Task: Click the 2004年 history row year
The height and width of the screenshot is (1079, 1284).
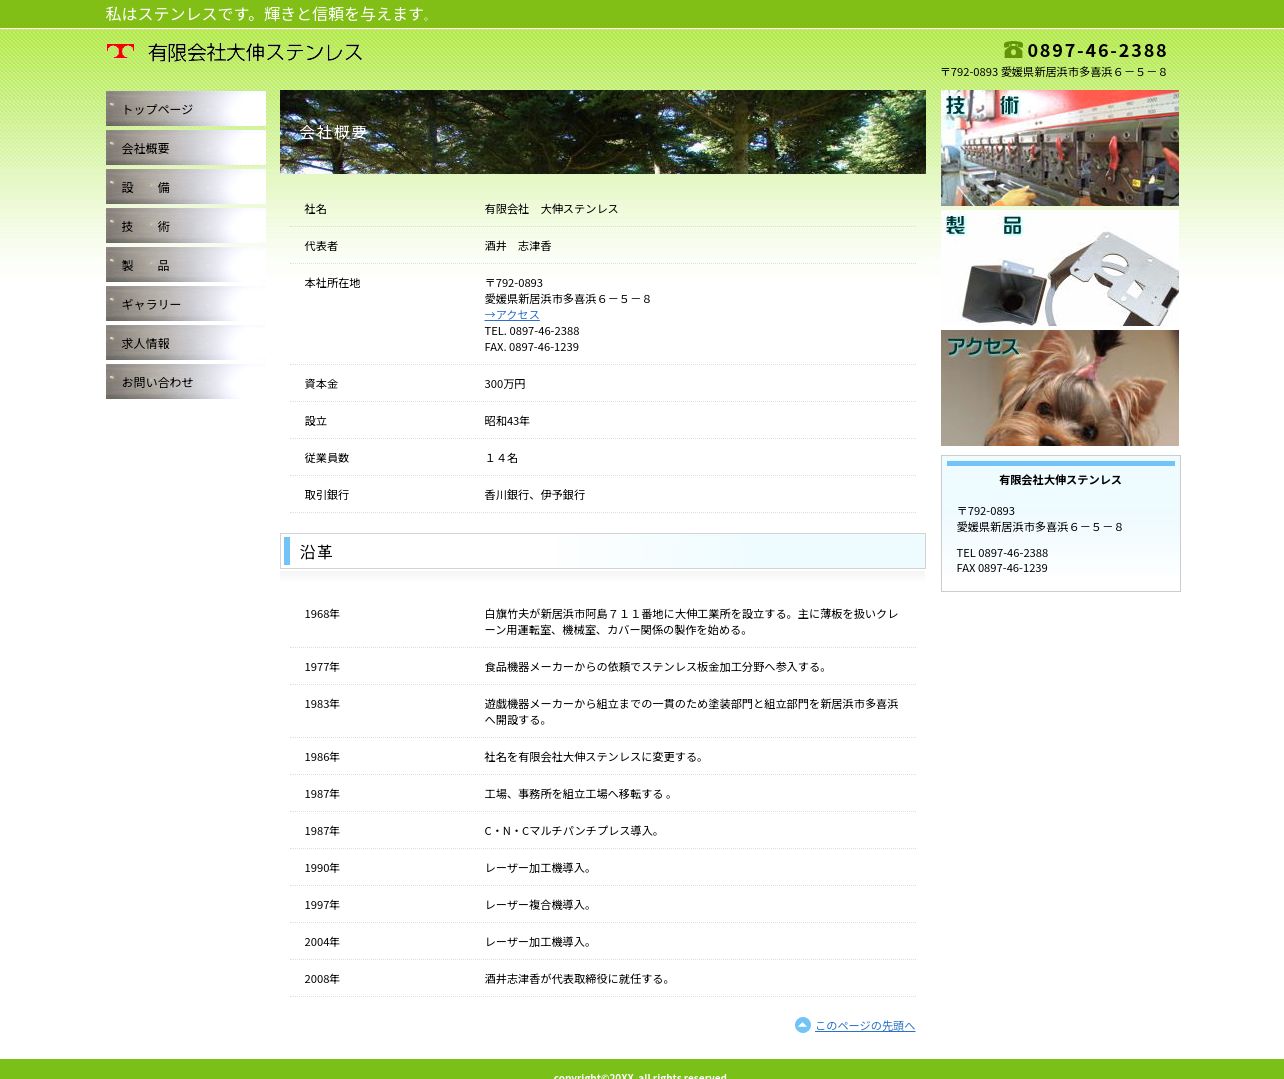Action: click(322, 942)
